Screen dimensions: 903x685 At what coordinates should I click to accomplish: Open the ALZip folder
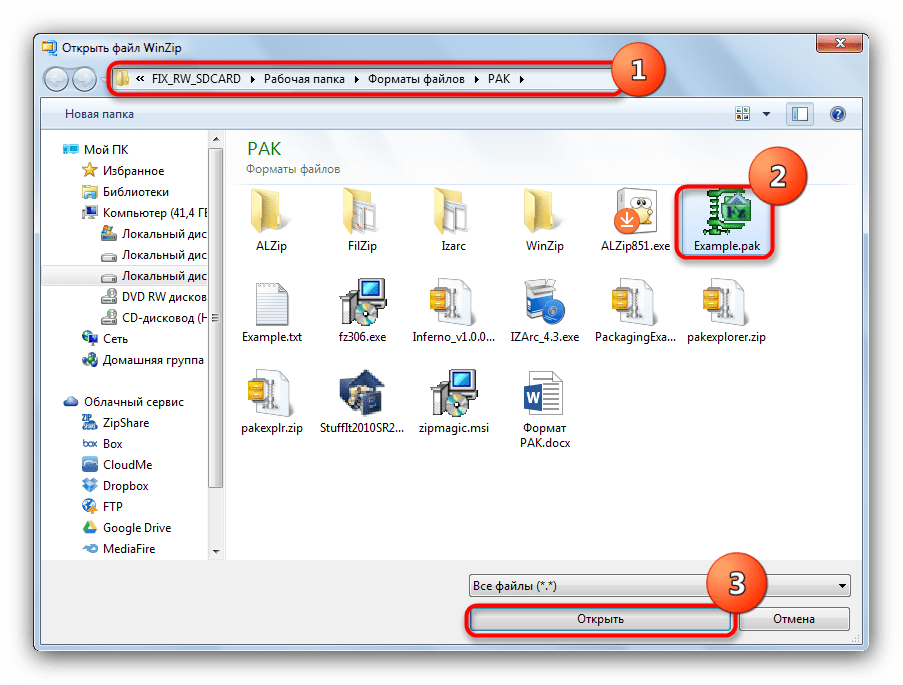pos(271,221)
